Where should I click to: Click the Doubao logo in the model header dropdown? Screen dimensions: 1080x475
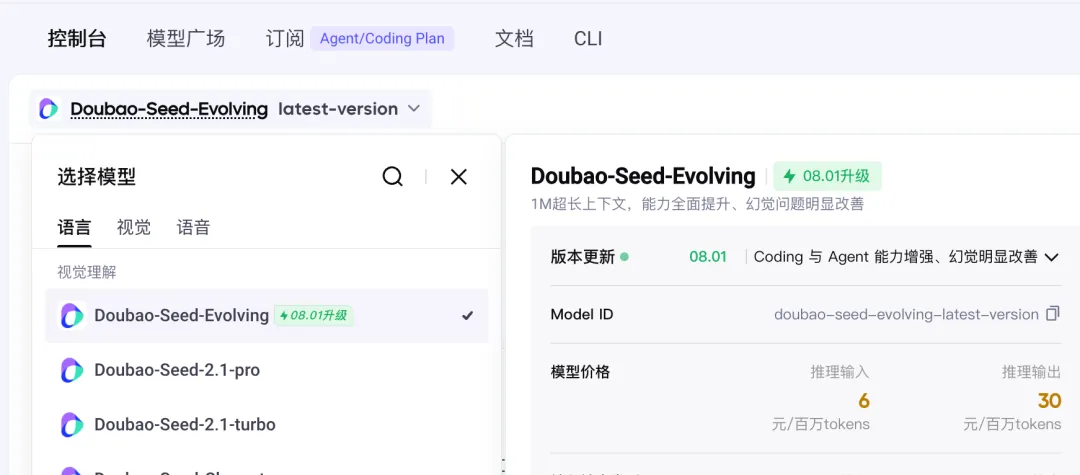[x=49, y=109]
